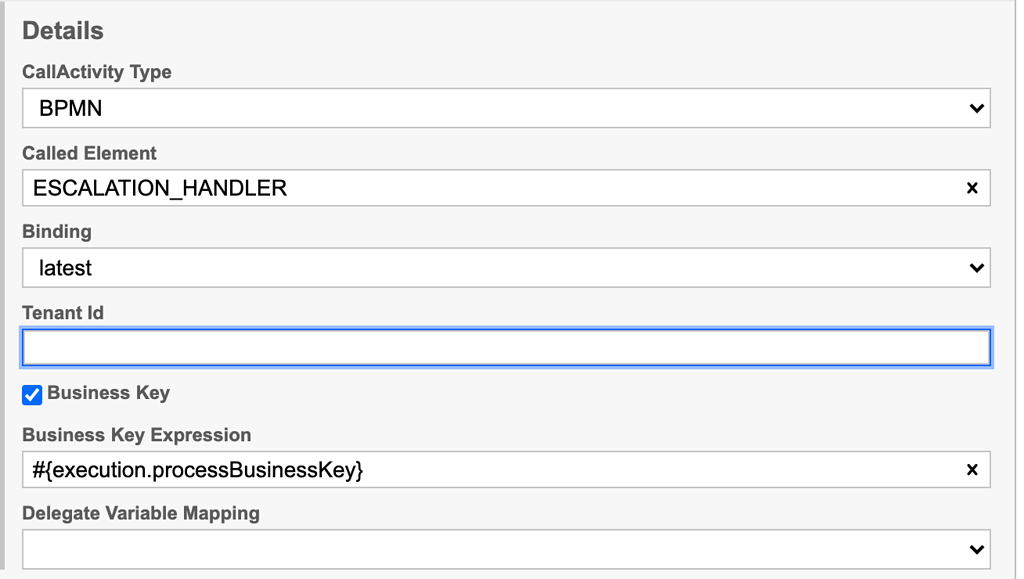Expand the Binding select showing latest
This screenshot has width=1024, height=579.
(x=500, y=268)
